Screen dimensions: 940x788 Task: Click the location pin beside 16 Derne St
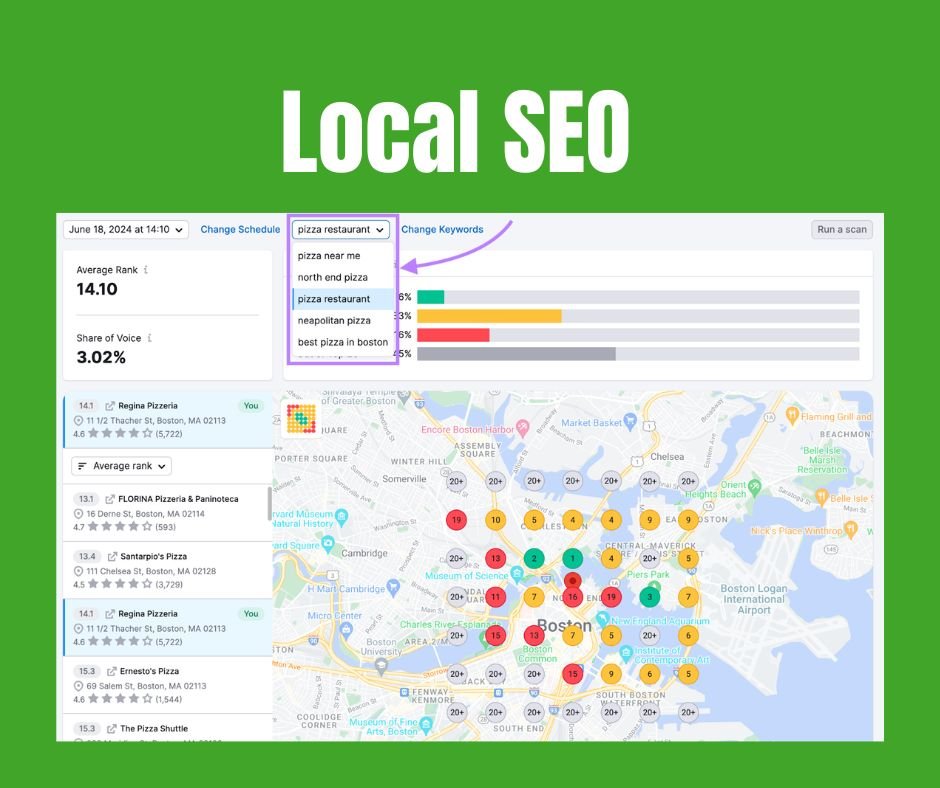[x=78, y=514]
